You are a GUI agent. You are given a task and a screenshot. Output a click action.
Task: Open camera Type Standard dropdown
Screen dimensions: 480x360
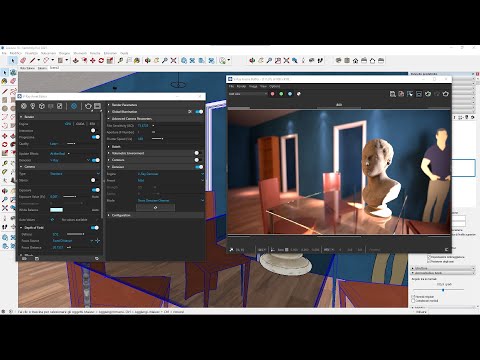pos(75,174)
